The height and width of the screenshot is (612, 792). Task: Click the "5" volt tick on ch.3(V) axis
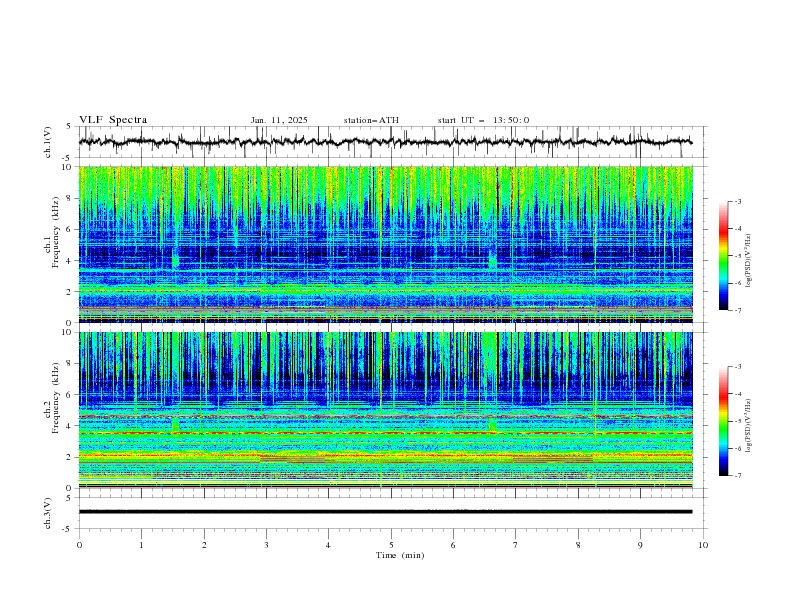coord(70,498)
